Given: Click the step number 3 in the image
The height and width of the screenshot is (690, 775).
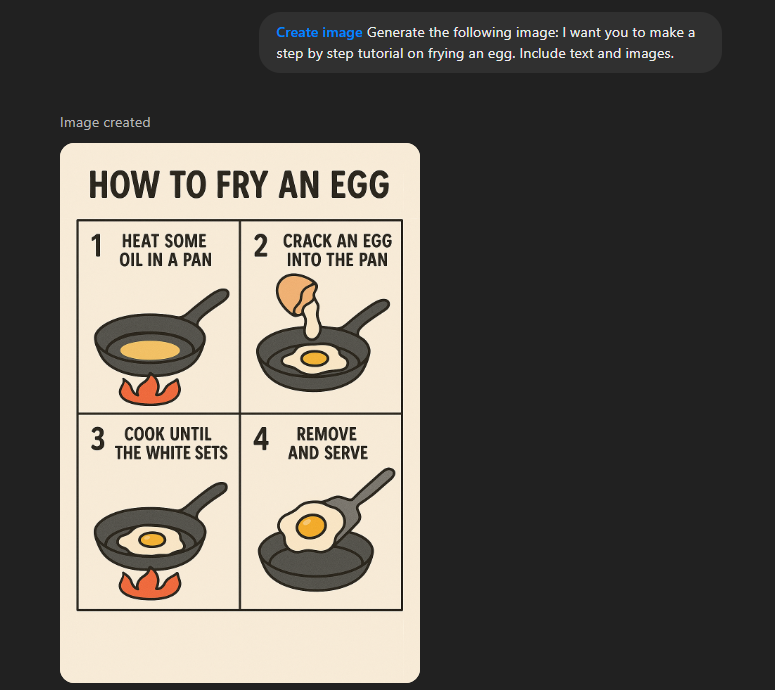Looking at the screenshot, I should 97,439.
